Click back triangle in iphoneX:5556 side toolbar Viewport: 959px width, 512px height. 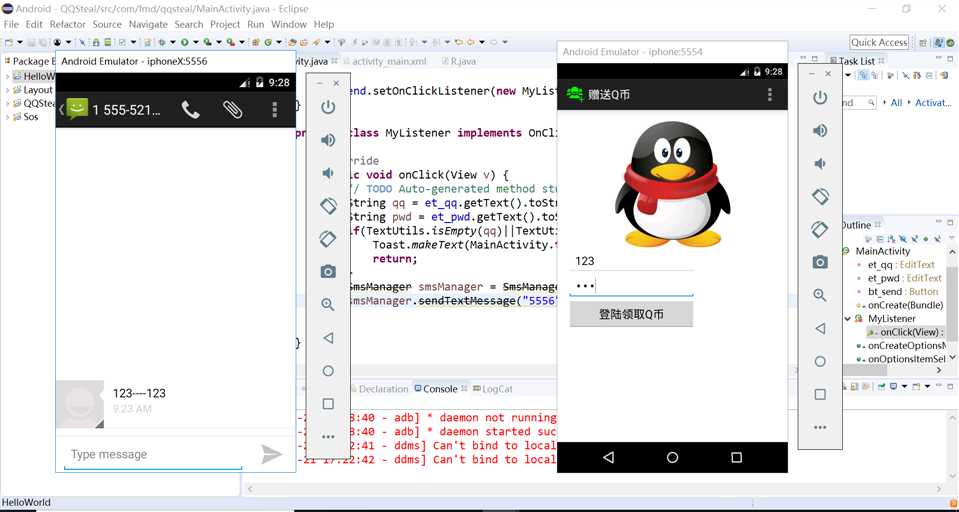pyautogui.click(x=328, y=338)
